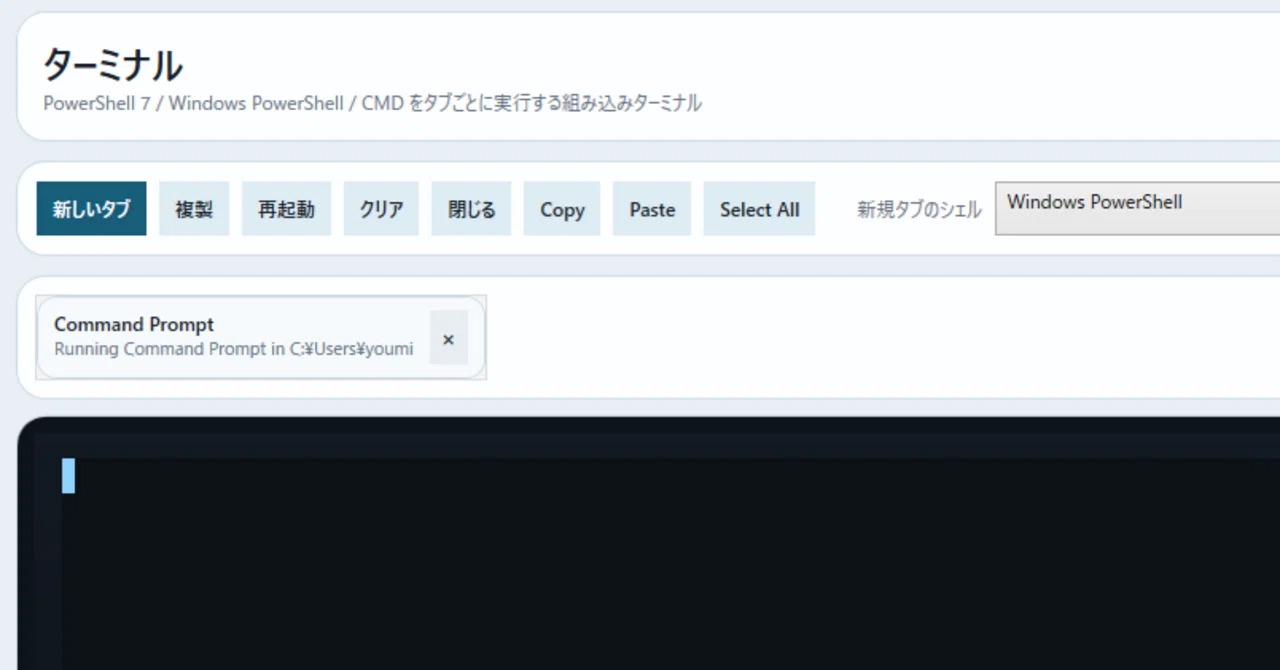Click the ターミナル page heading
Viewport: 1280px width, 670px height.
point(113,65)
